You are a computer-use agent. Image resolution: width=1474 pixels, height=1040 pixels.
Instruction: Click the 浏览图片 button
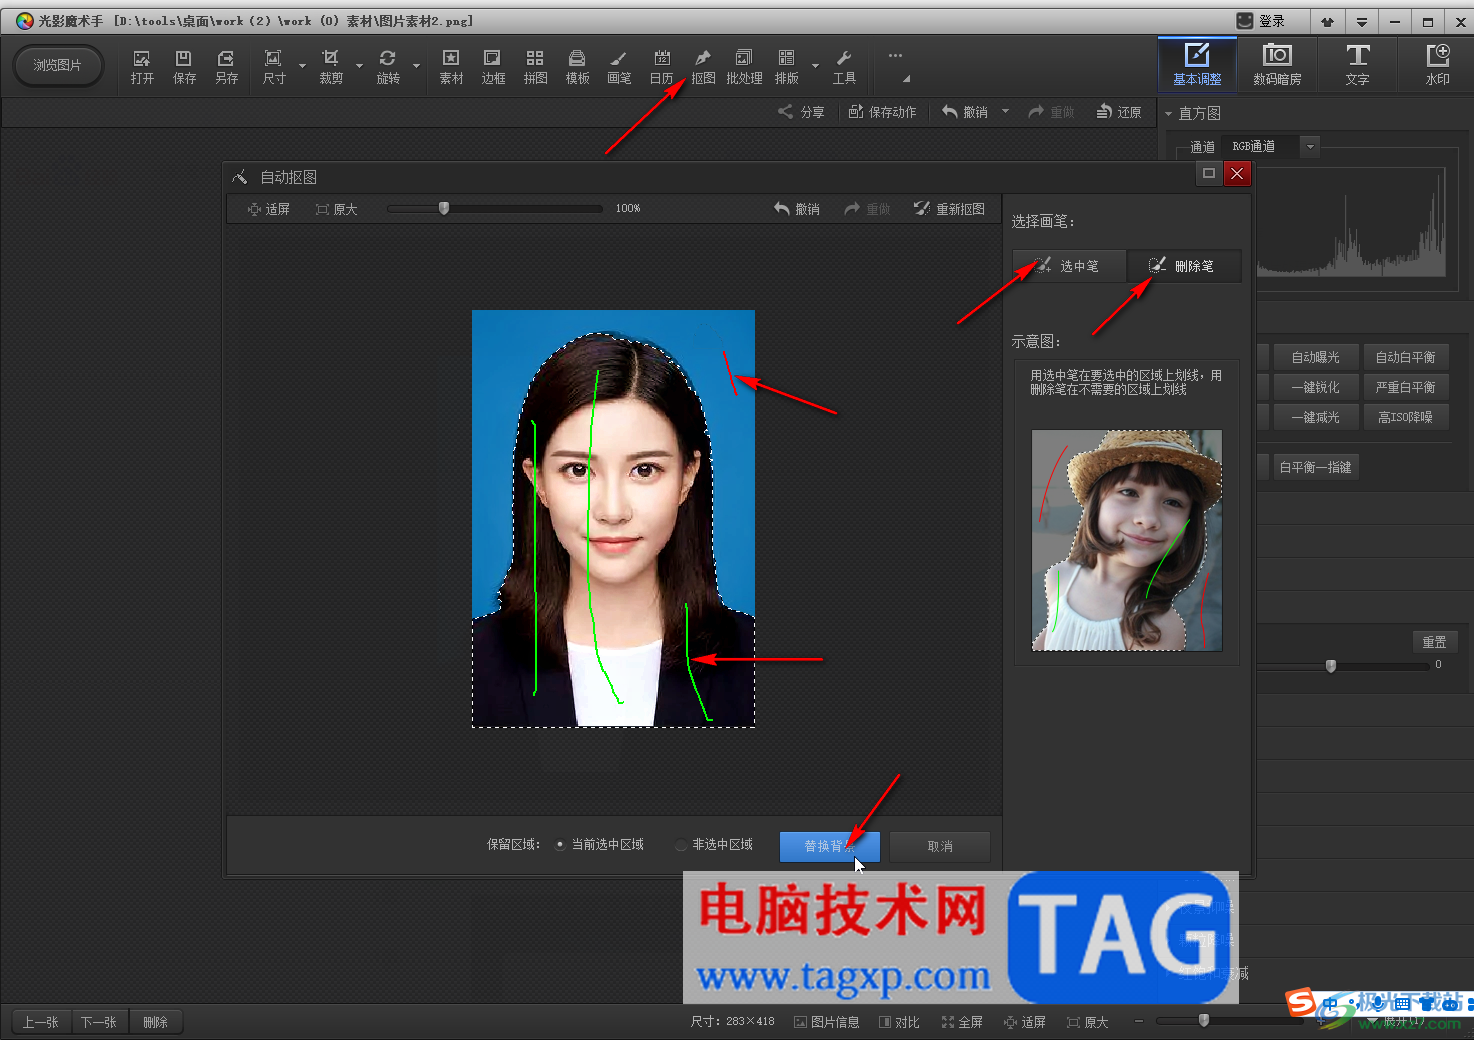point(58,65)
